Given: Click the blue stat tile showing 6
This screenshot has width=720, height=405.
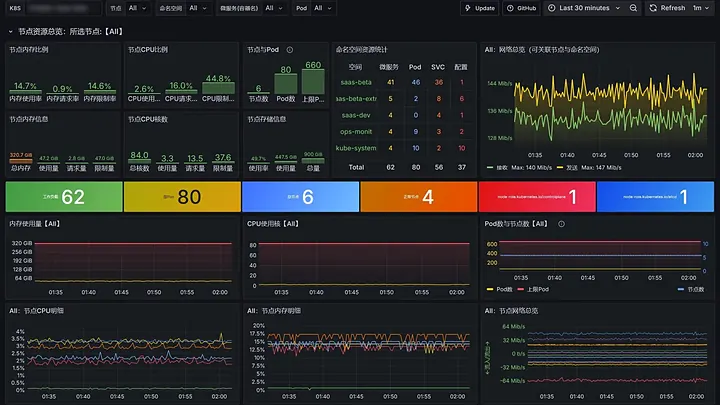Looking at the screenshot, I should (300, 197).
